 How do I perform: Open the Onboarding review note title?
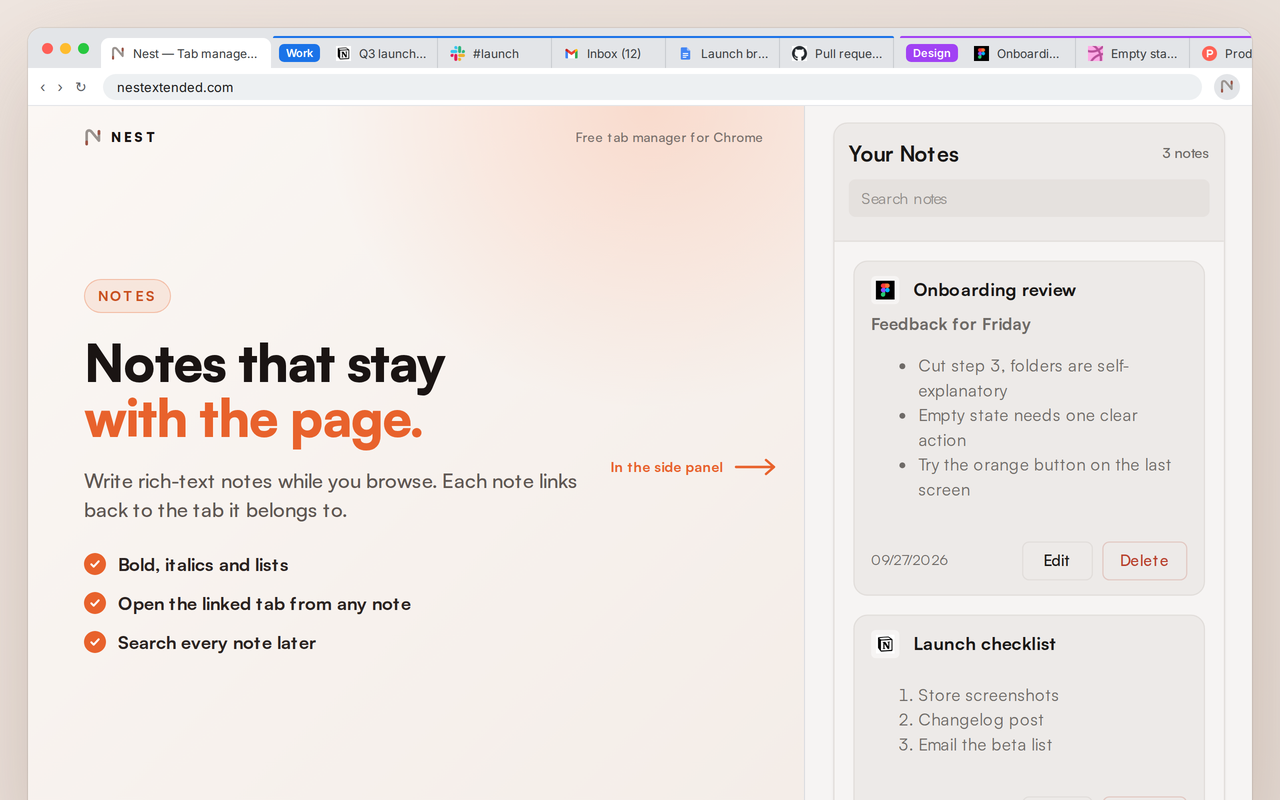click(x=994, y=290)
